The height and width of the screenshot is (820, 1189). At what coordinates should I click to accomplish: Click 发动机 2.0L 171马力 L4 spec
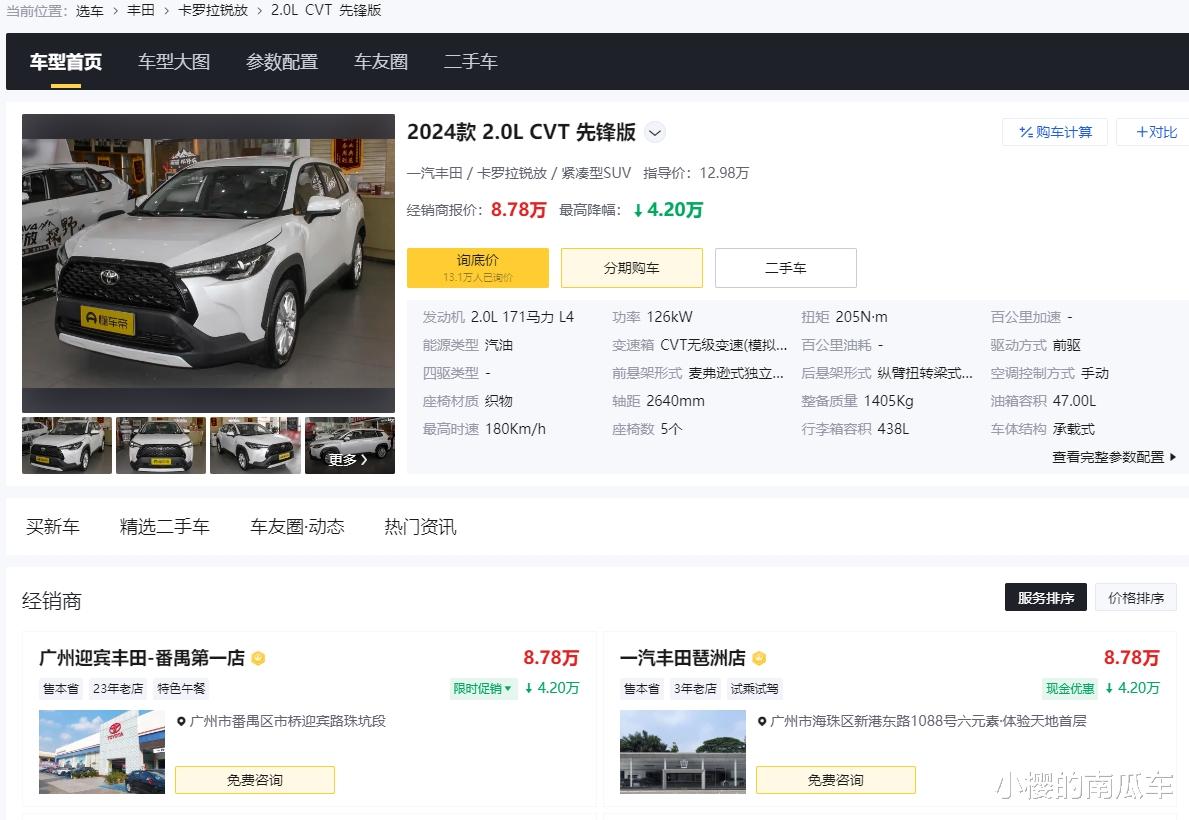[498, 317]
